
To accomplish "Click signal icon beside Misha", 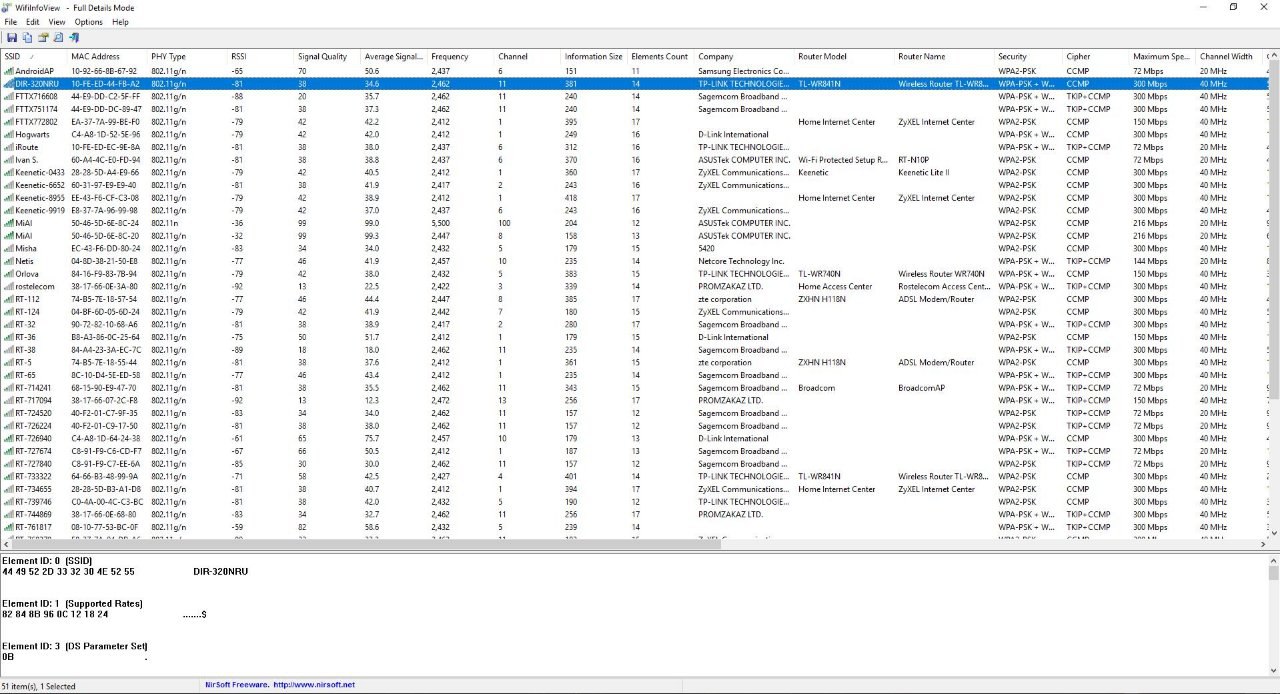I will 8,248.
